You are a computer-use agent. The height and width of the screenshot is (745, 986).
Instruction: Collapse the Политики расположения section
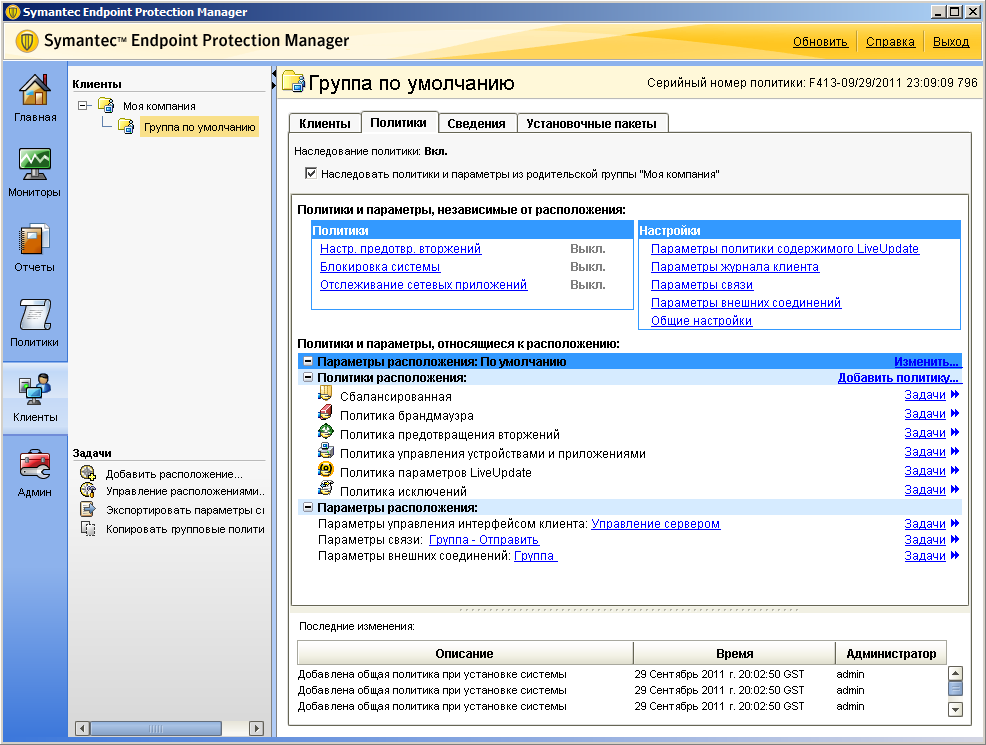308,378
